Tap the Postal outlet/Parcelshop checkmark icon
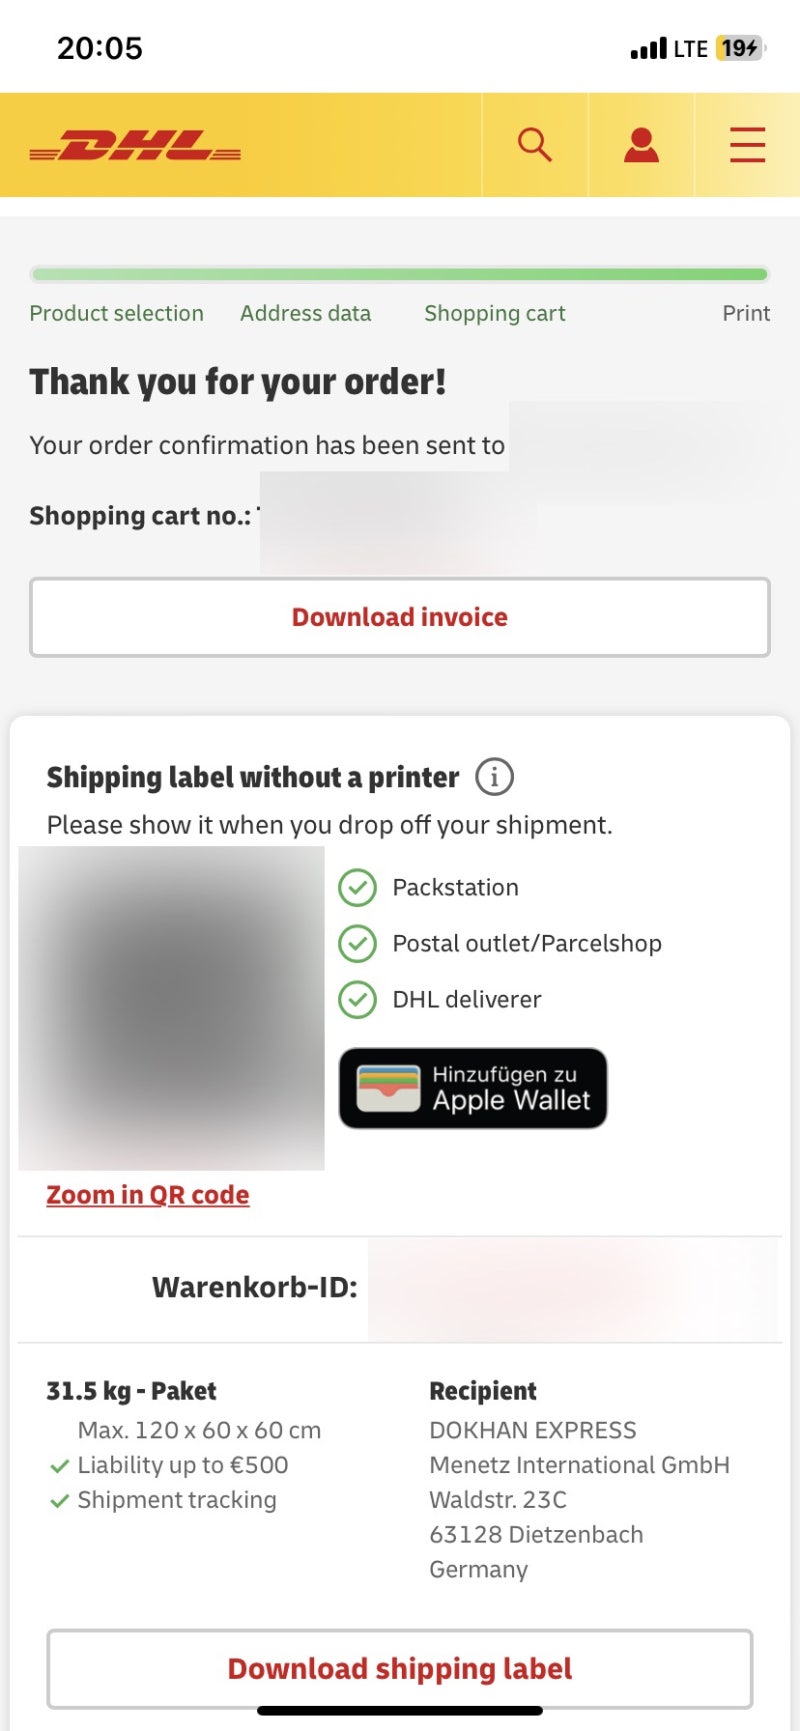Screen dimensions: 800x1731 (x=357, y=943)
